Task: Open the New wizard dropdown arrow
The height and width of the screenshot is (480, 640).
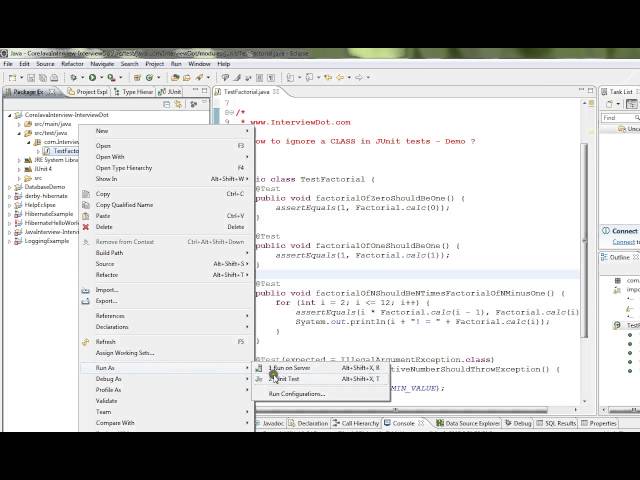Action: 21,78
